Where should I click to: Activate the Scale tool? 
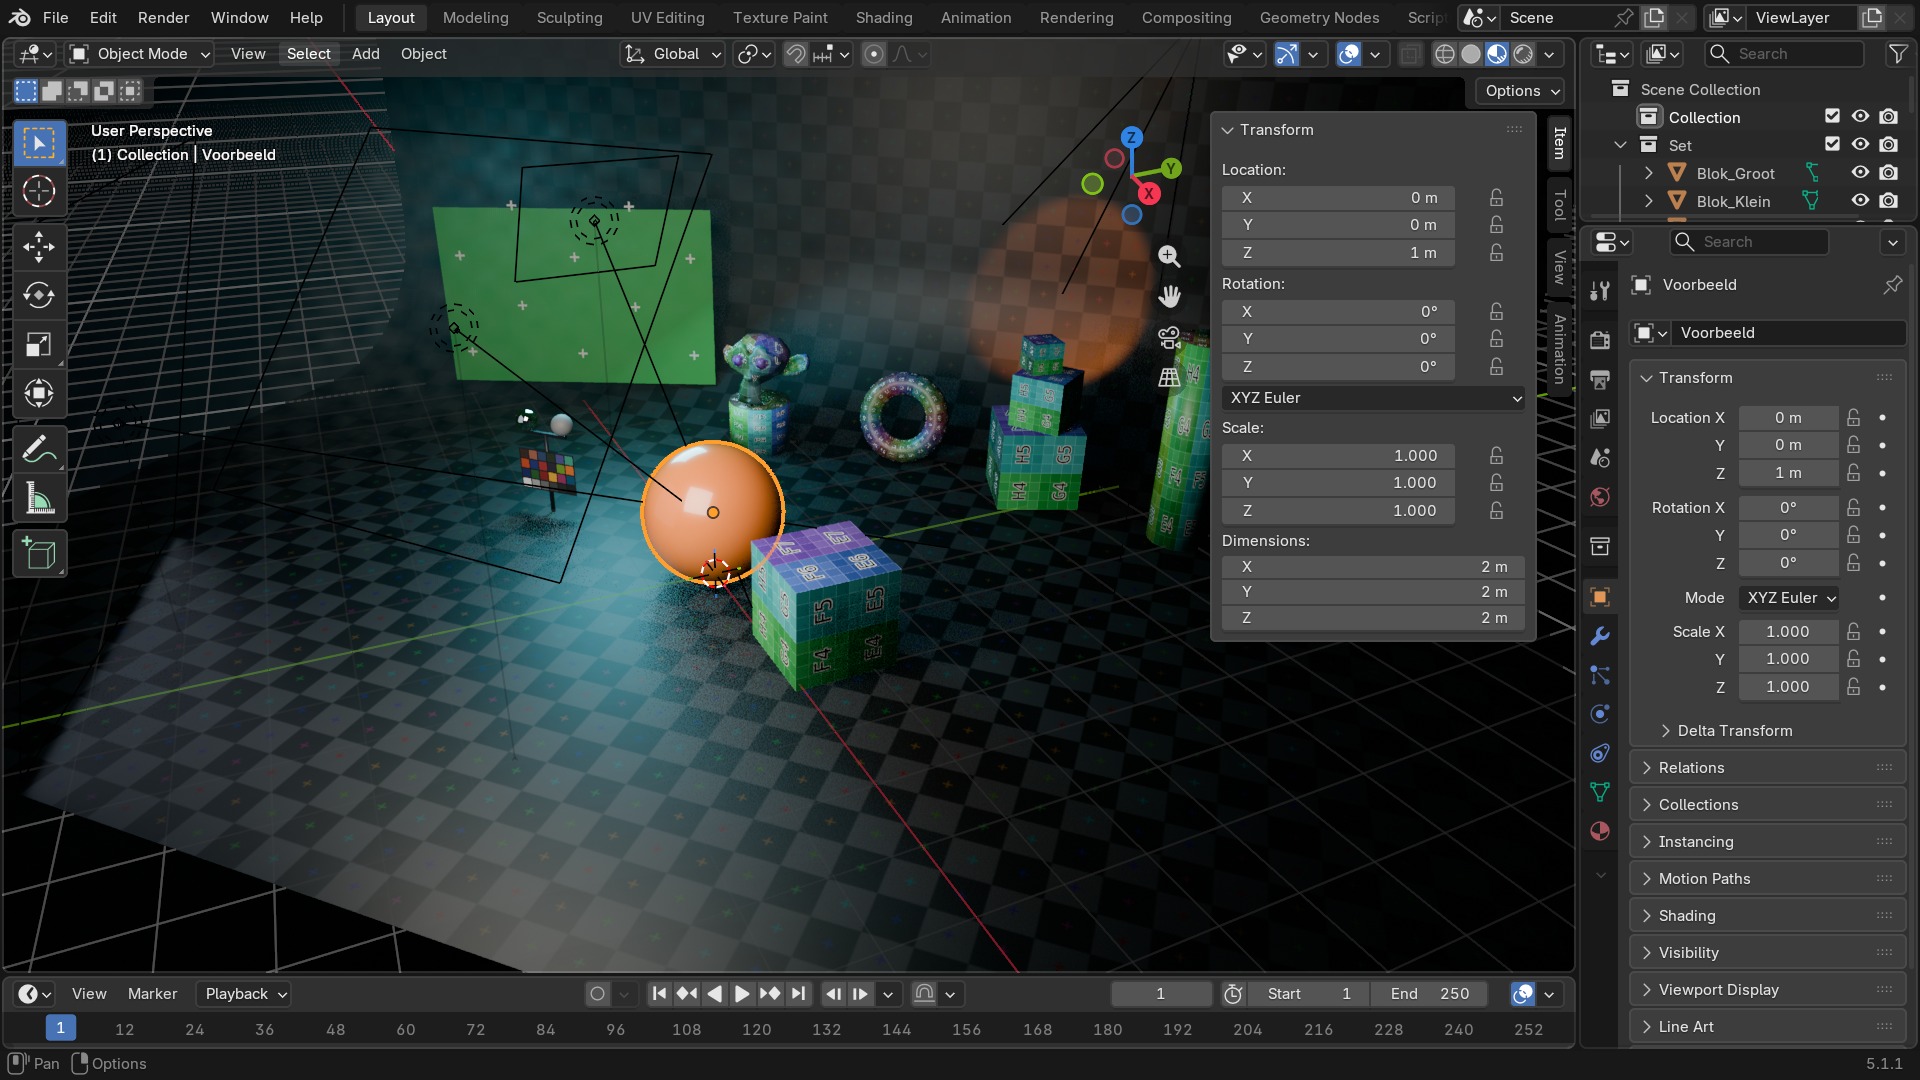tap(39, 345)
